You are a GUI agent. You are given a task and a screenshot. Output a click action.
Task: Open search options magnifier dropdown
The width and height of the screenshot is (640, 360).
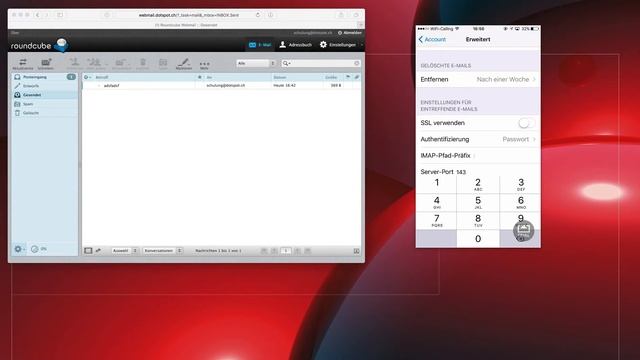tap(286, 63)
